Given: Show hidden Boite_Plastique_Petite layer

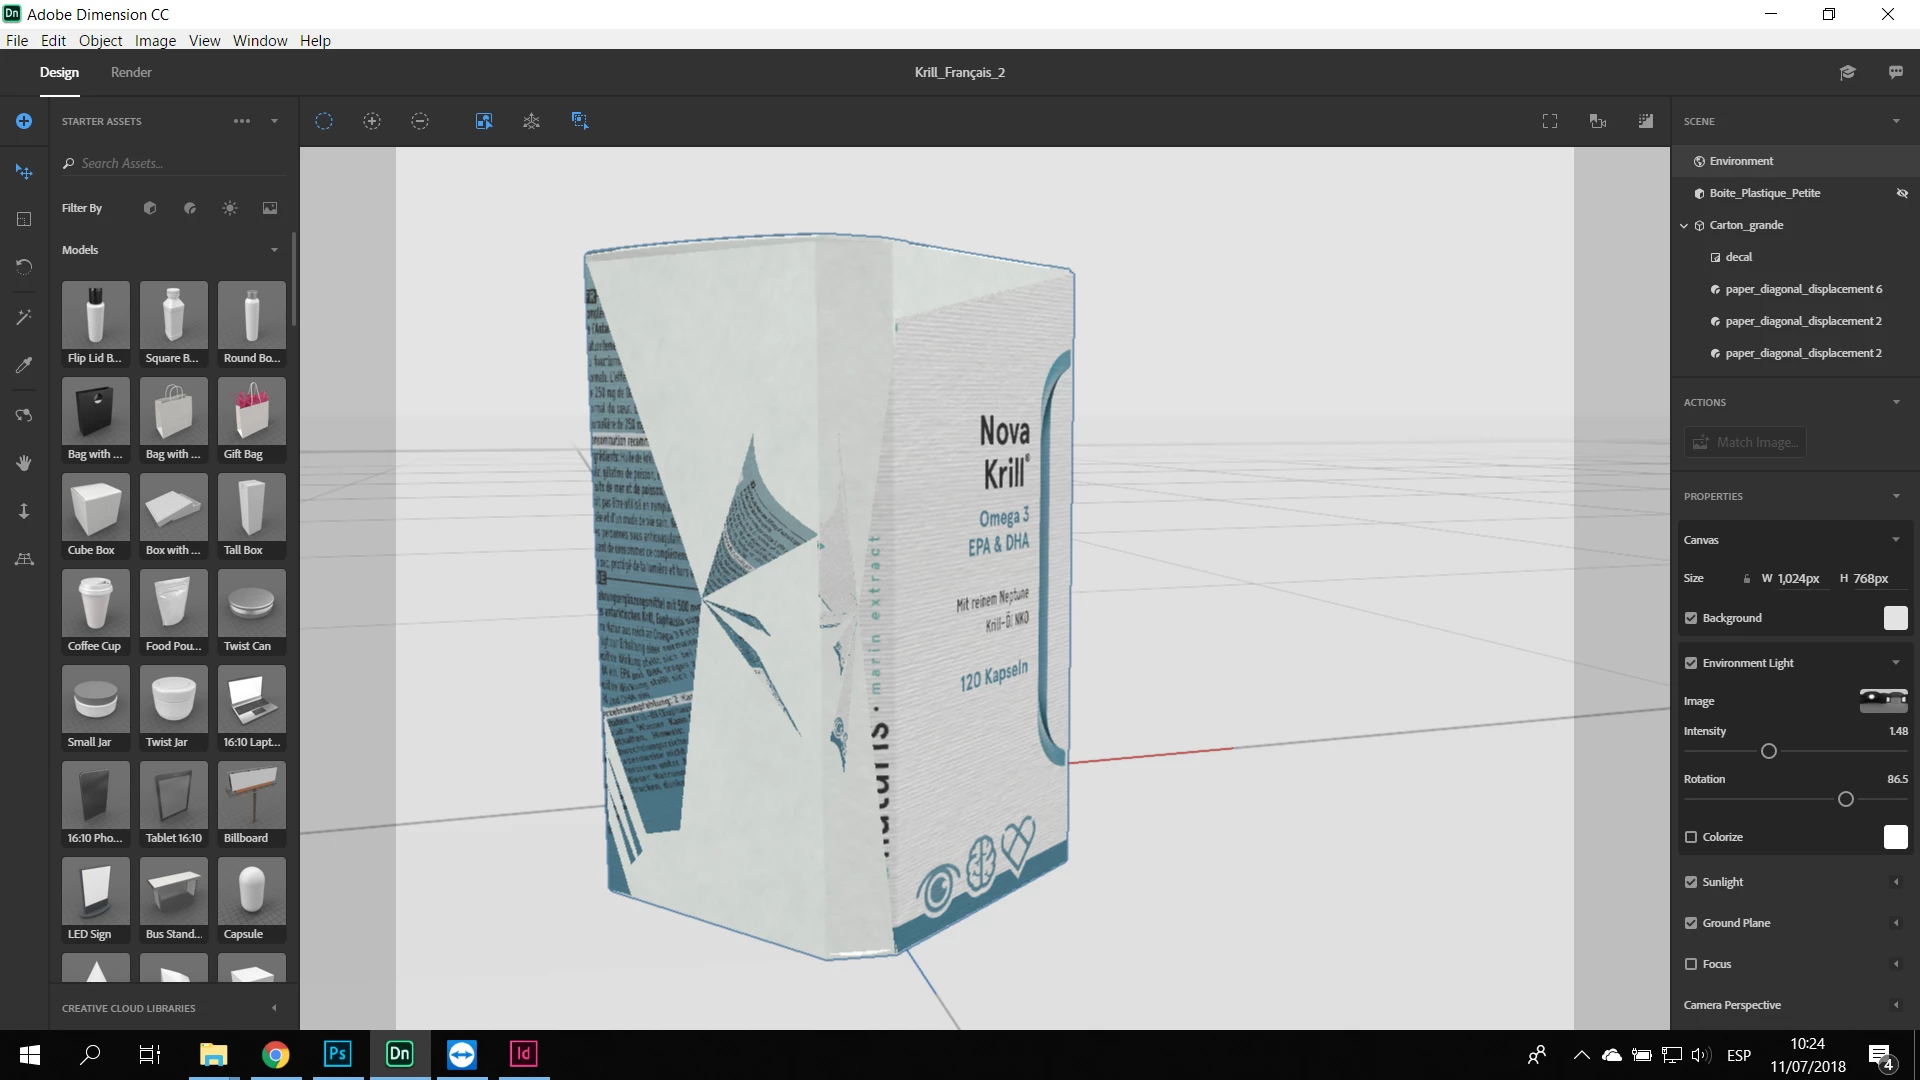Looking at the screenshot, I should click(x=1902, y=193).
